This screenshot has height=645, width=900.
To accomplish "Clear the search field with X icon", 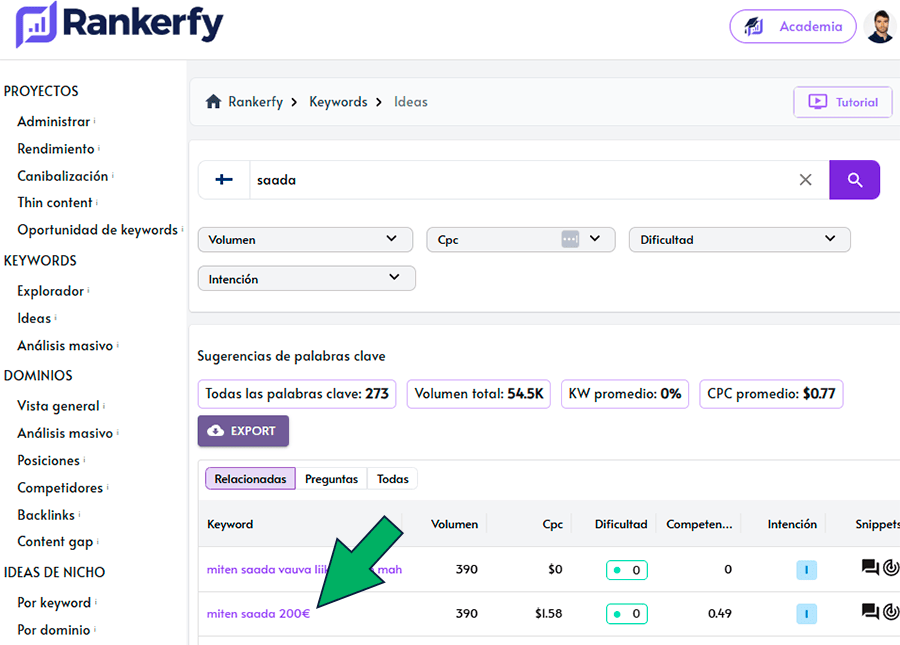I will tap(805, 180).
